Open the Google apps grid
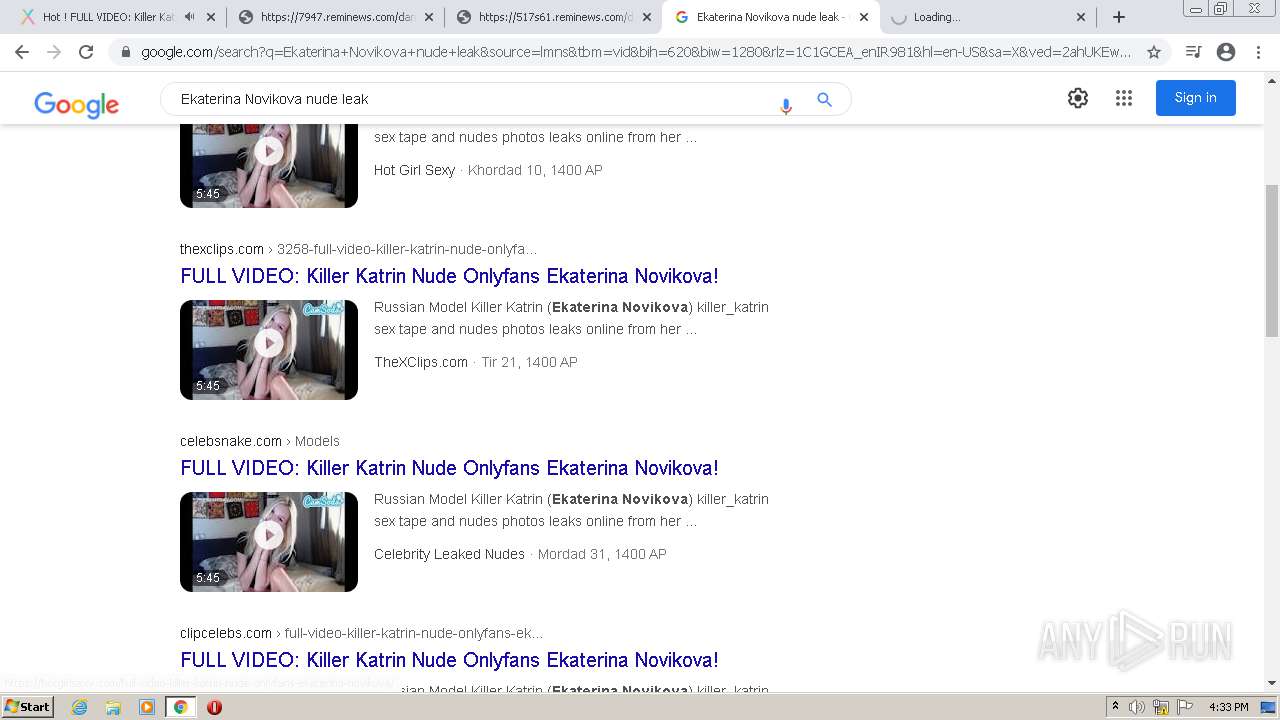Image resolution: width=1280 pixels, height=720 pixels. coord(1124,98)
